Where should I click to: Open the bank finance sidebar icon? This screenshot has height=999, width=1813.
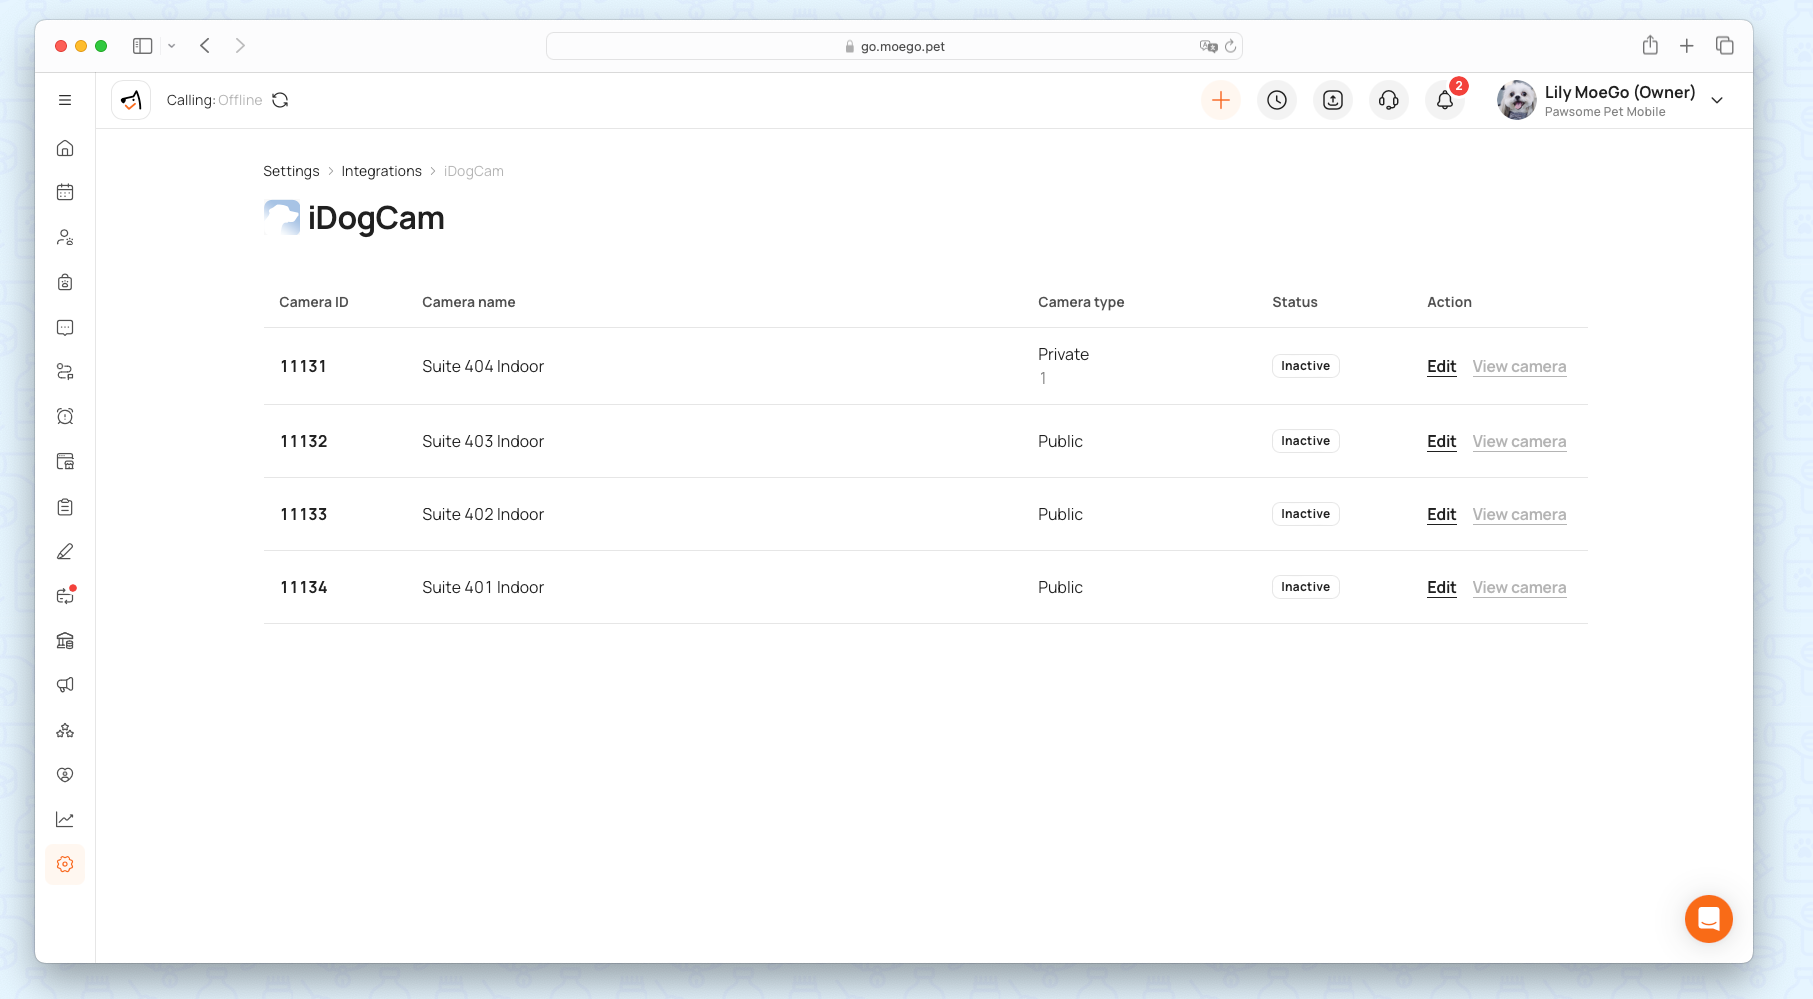click(65, 641)
